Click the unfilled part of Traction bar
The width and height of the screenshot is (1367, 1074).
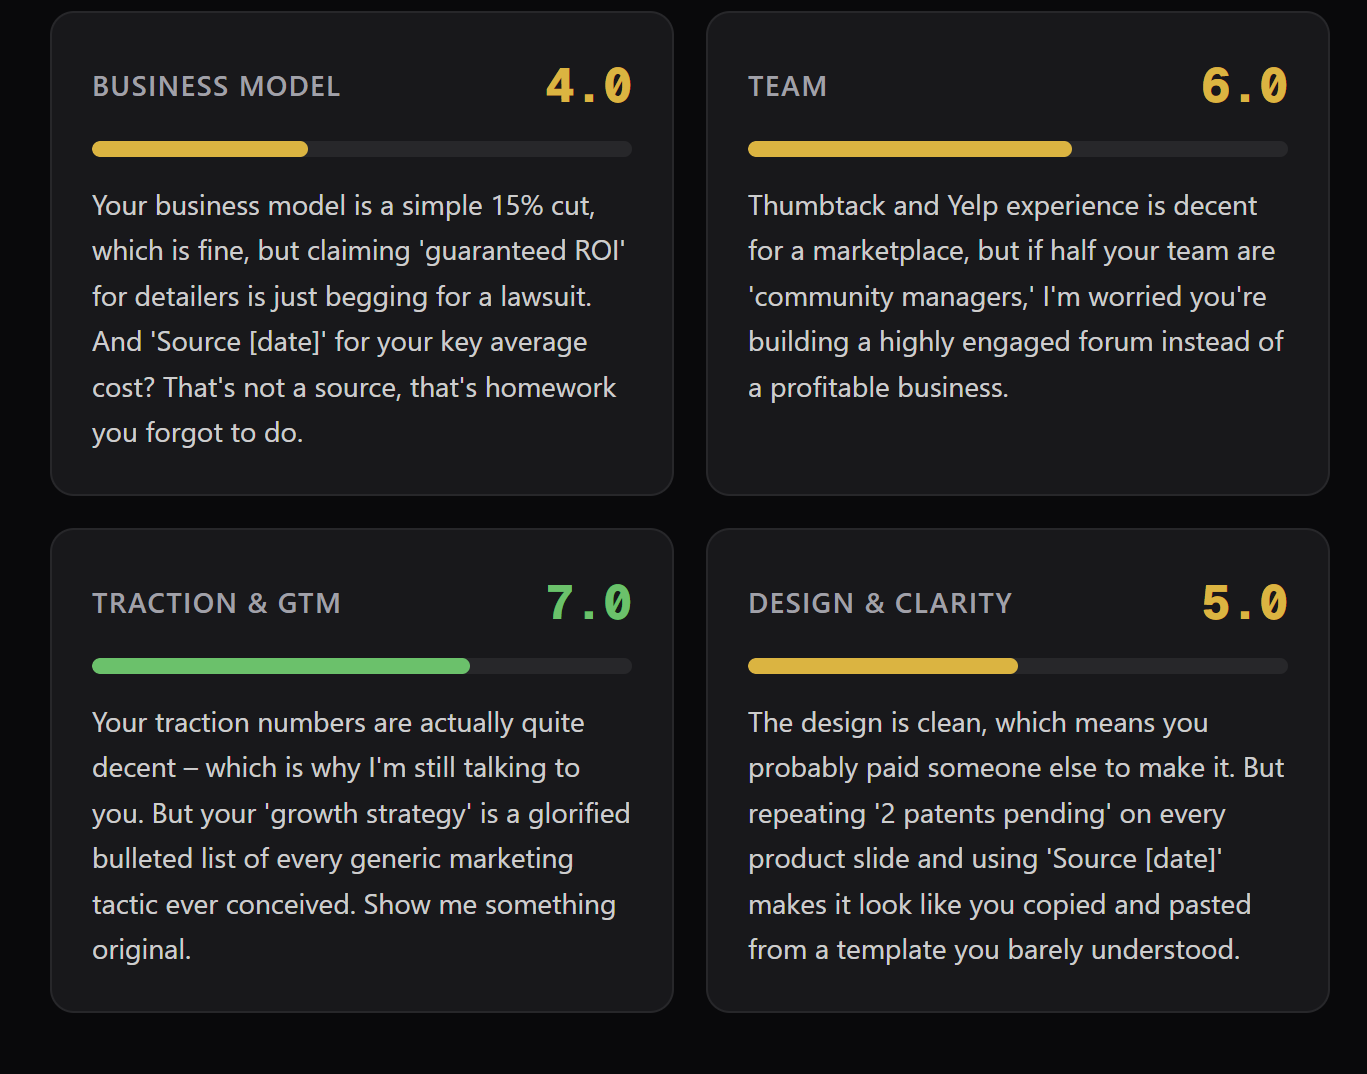pyautogui.click(x=551, y=666)
